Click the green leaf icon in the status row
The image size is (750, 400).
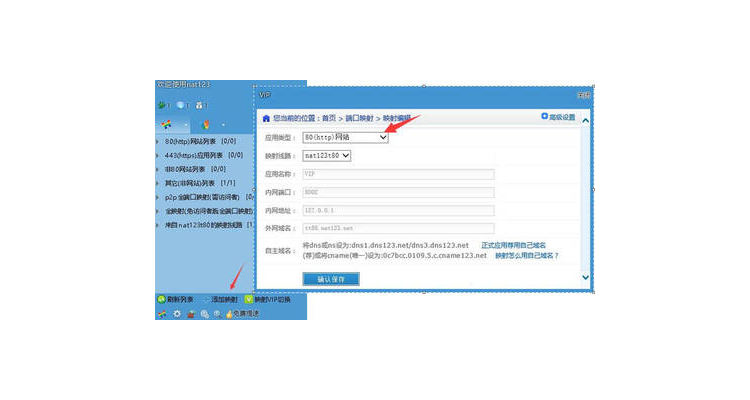click(x=162, y=105)
